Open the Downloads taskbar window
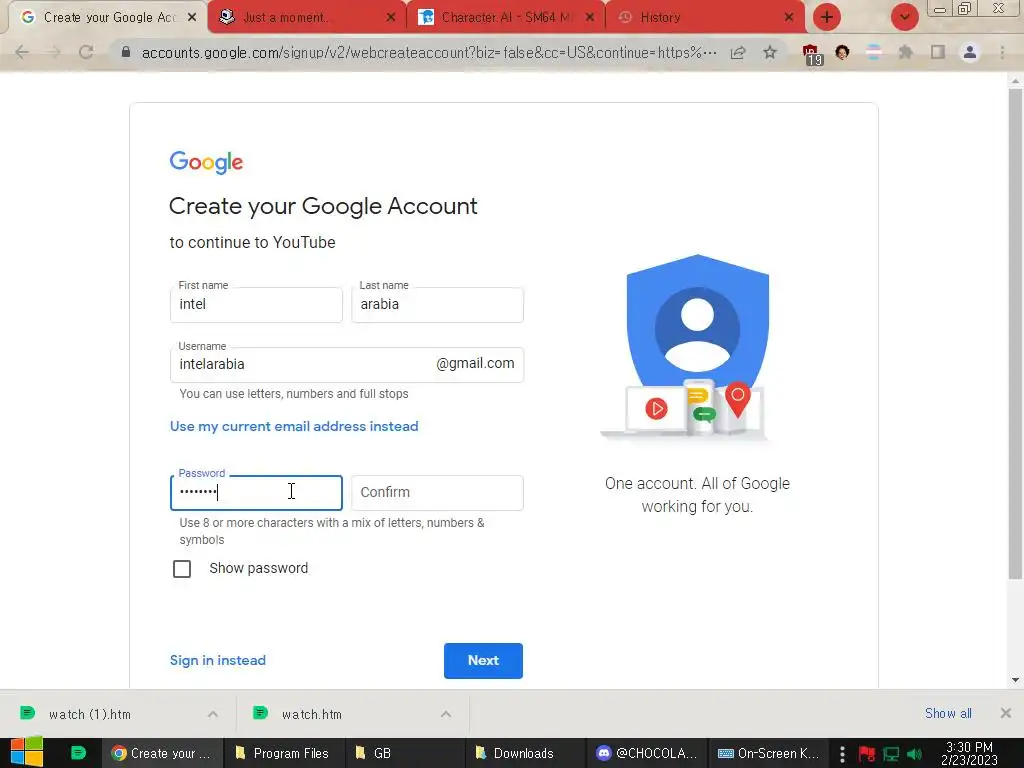The image size is (1024, 768). [526, 753]
